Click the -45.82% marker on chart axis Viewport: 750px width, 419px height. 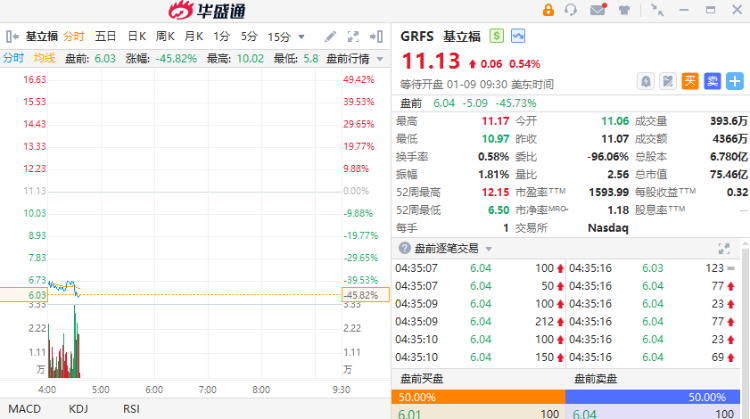365,295
